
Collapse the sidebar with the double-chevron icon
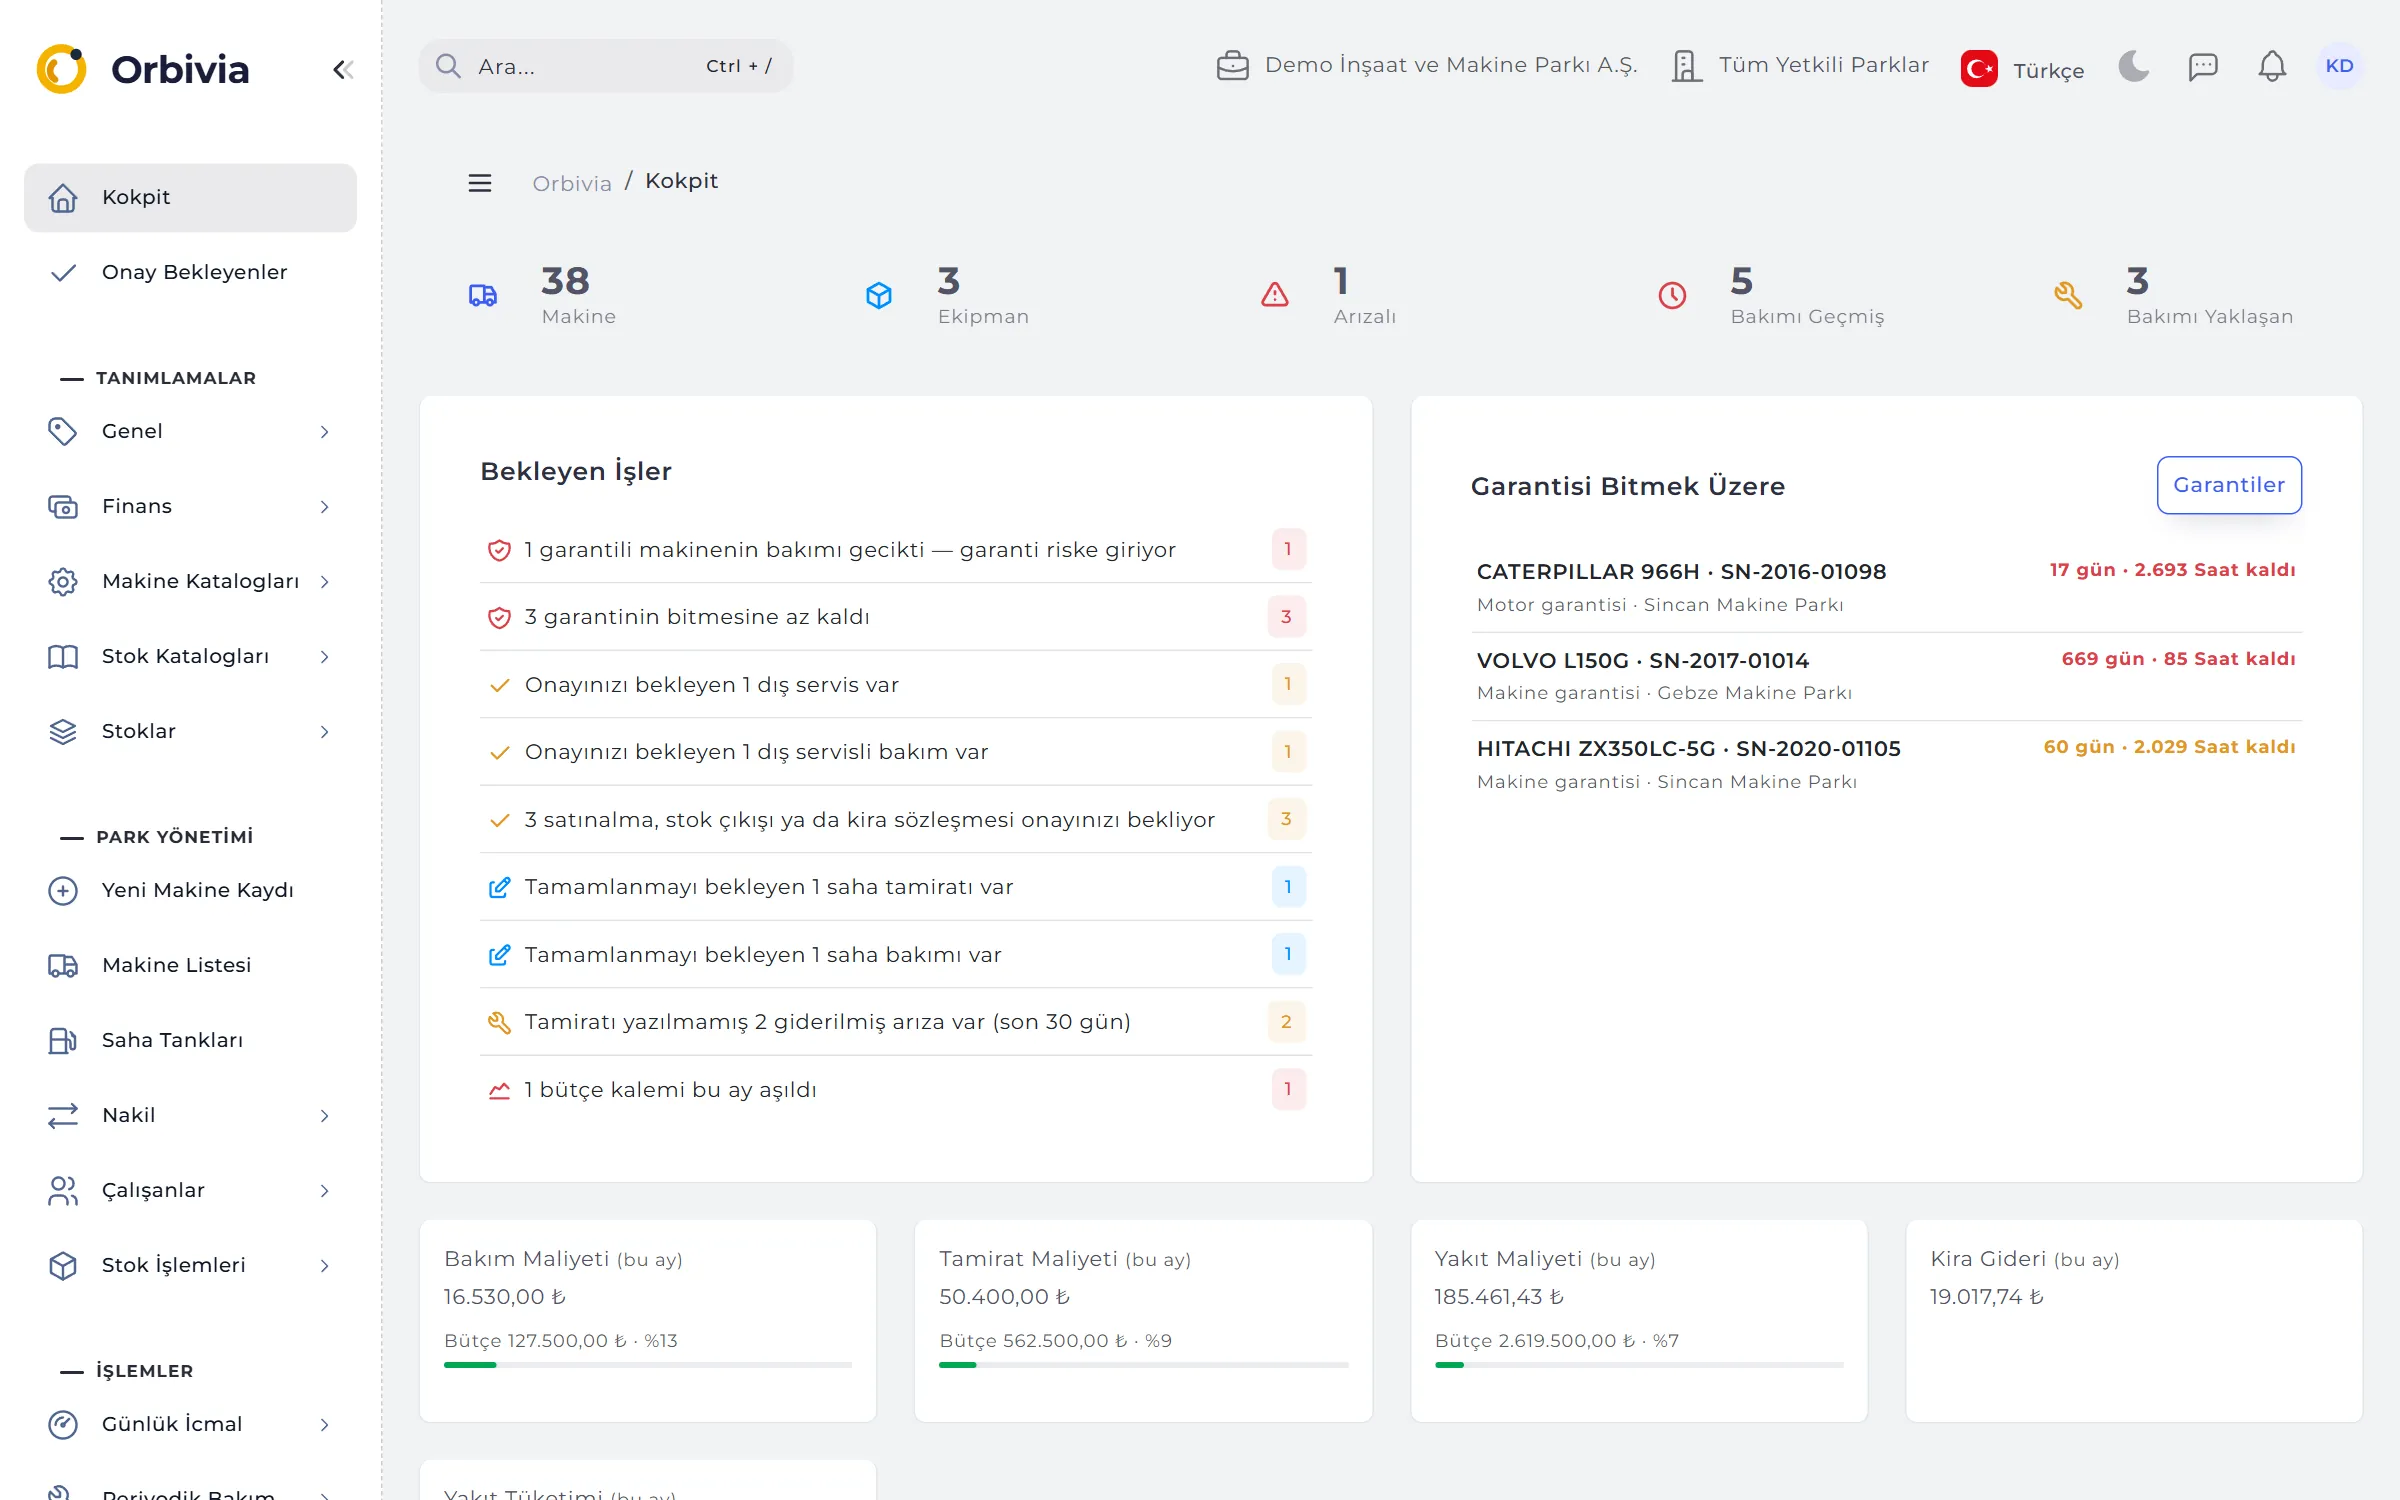pyautogui.click(x=343, y=70)
